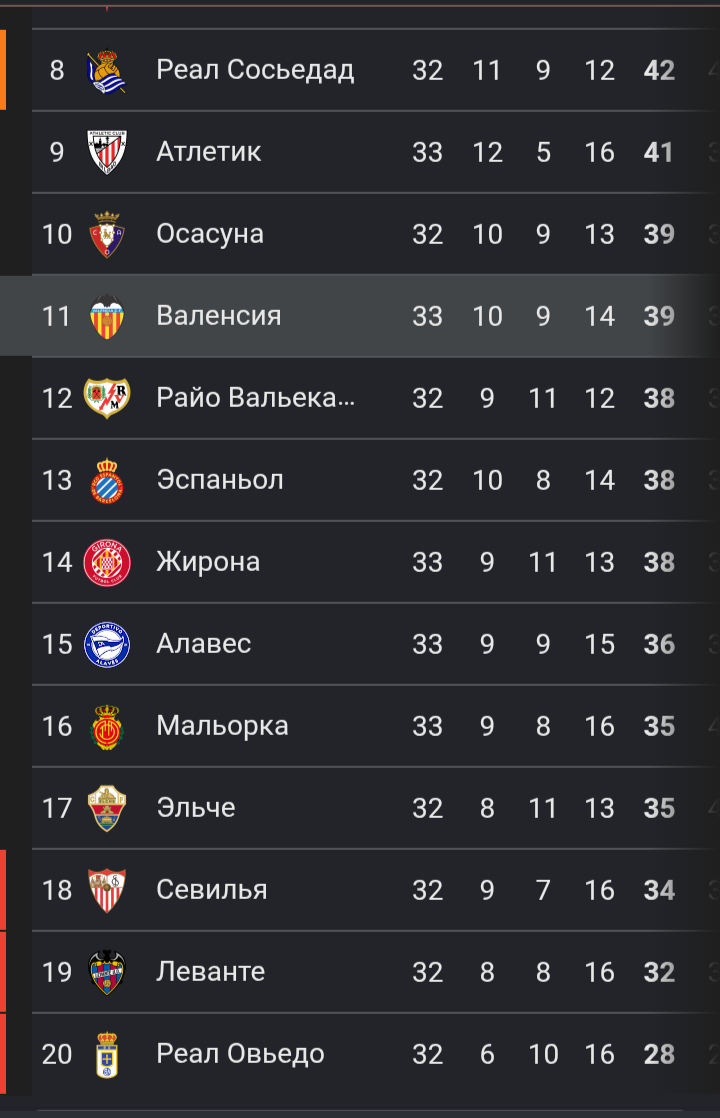Tap the Espanyol club badge
Screen dimensions: 720x1118
(106, 480)
